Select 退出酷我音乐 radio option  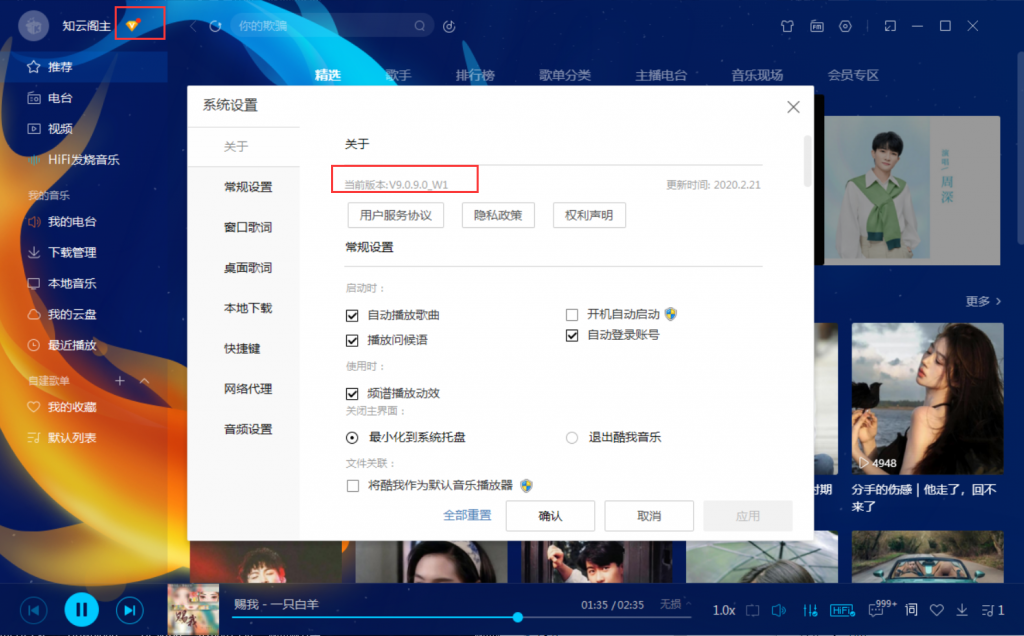point(571,437)
